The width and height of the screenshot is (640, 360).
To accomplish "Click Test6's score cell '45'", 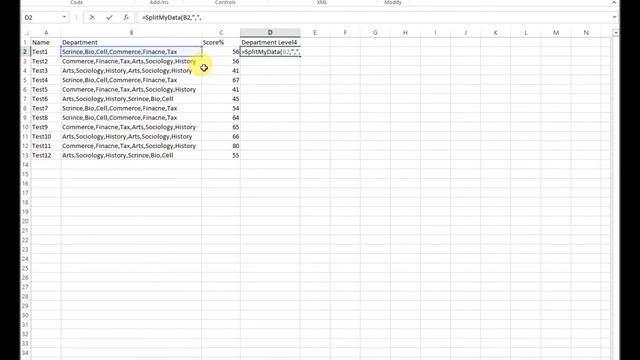I will click(221, 99).
